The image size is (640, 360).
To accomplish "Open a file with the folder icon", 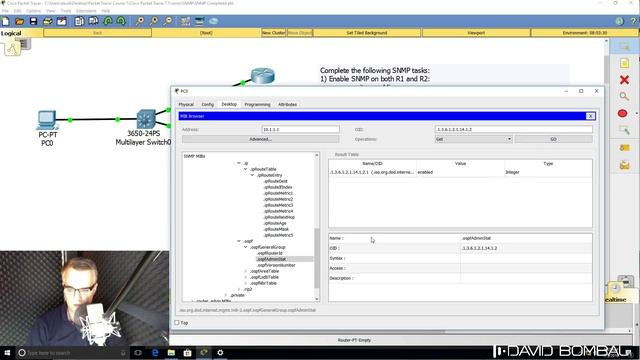I will tap(19, 21).
